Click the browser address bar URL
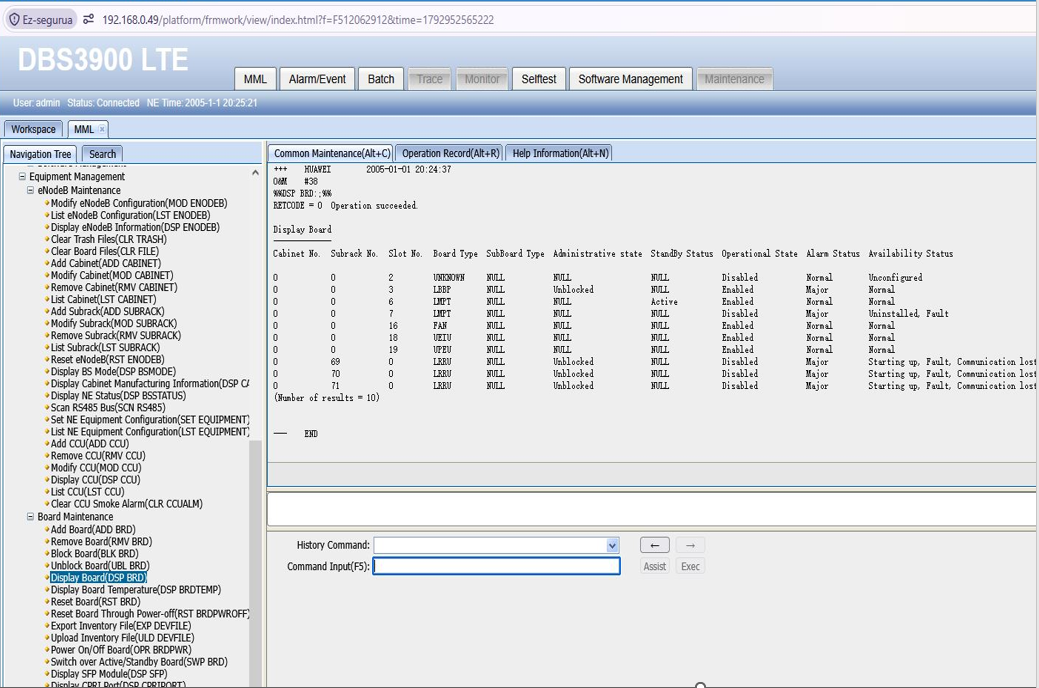This screenshot has height=688, width=1039. click(298, 20)
